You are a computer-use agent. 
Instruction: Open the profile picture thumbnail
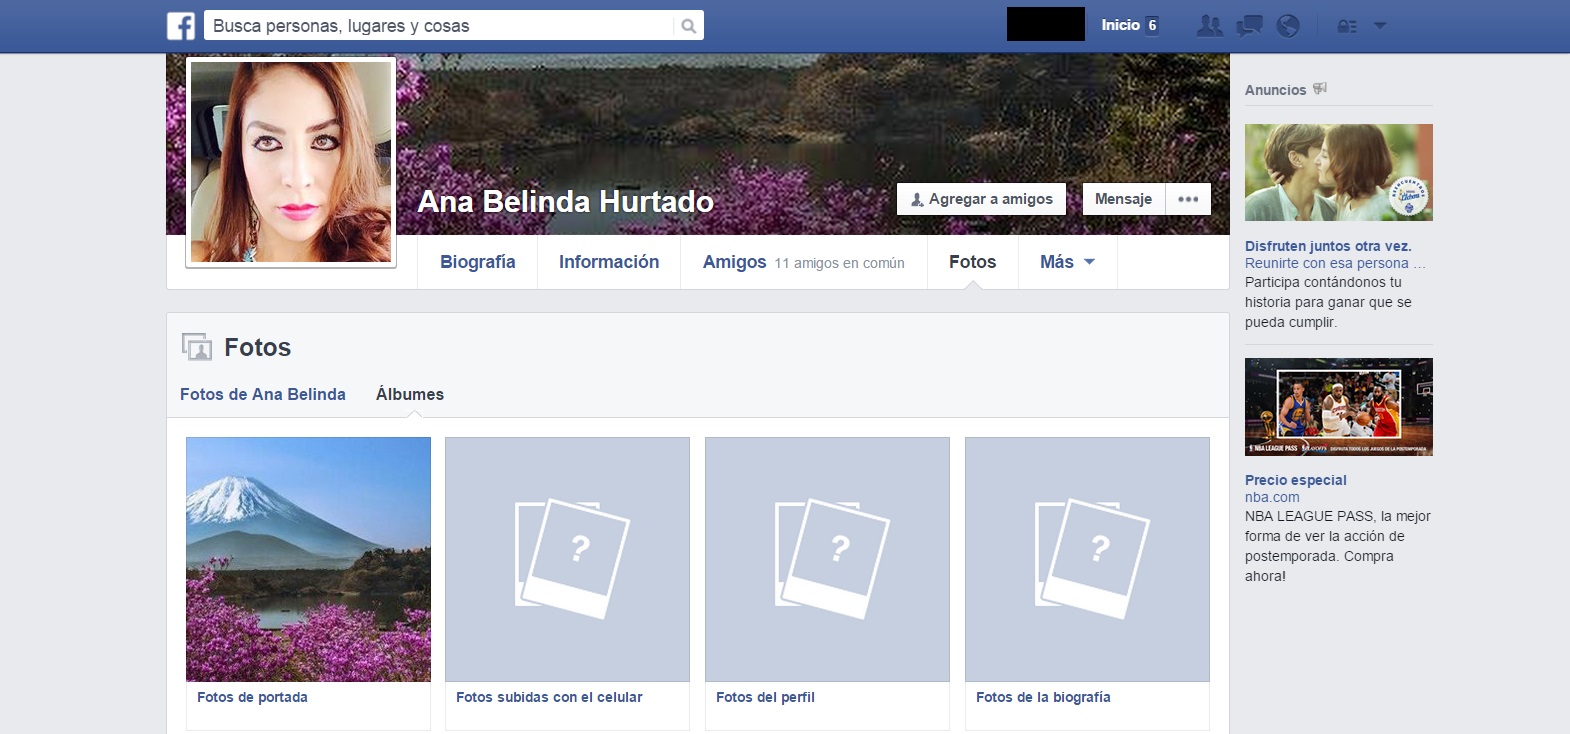pos(291,162)
